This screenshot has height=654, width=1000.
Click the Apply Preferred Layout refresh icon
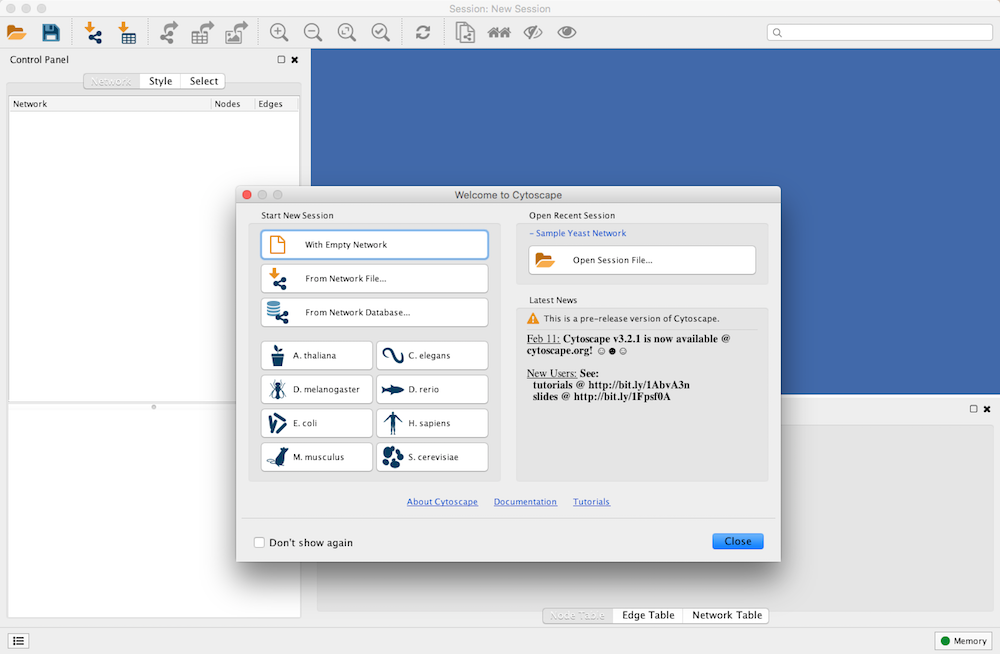coord(423,33)
